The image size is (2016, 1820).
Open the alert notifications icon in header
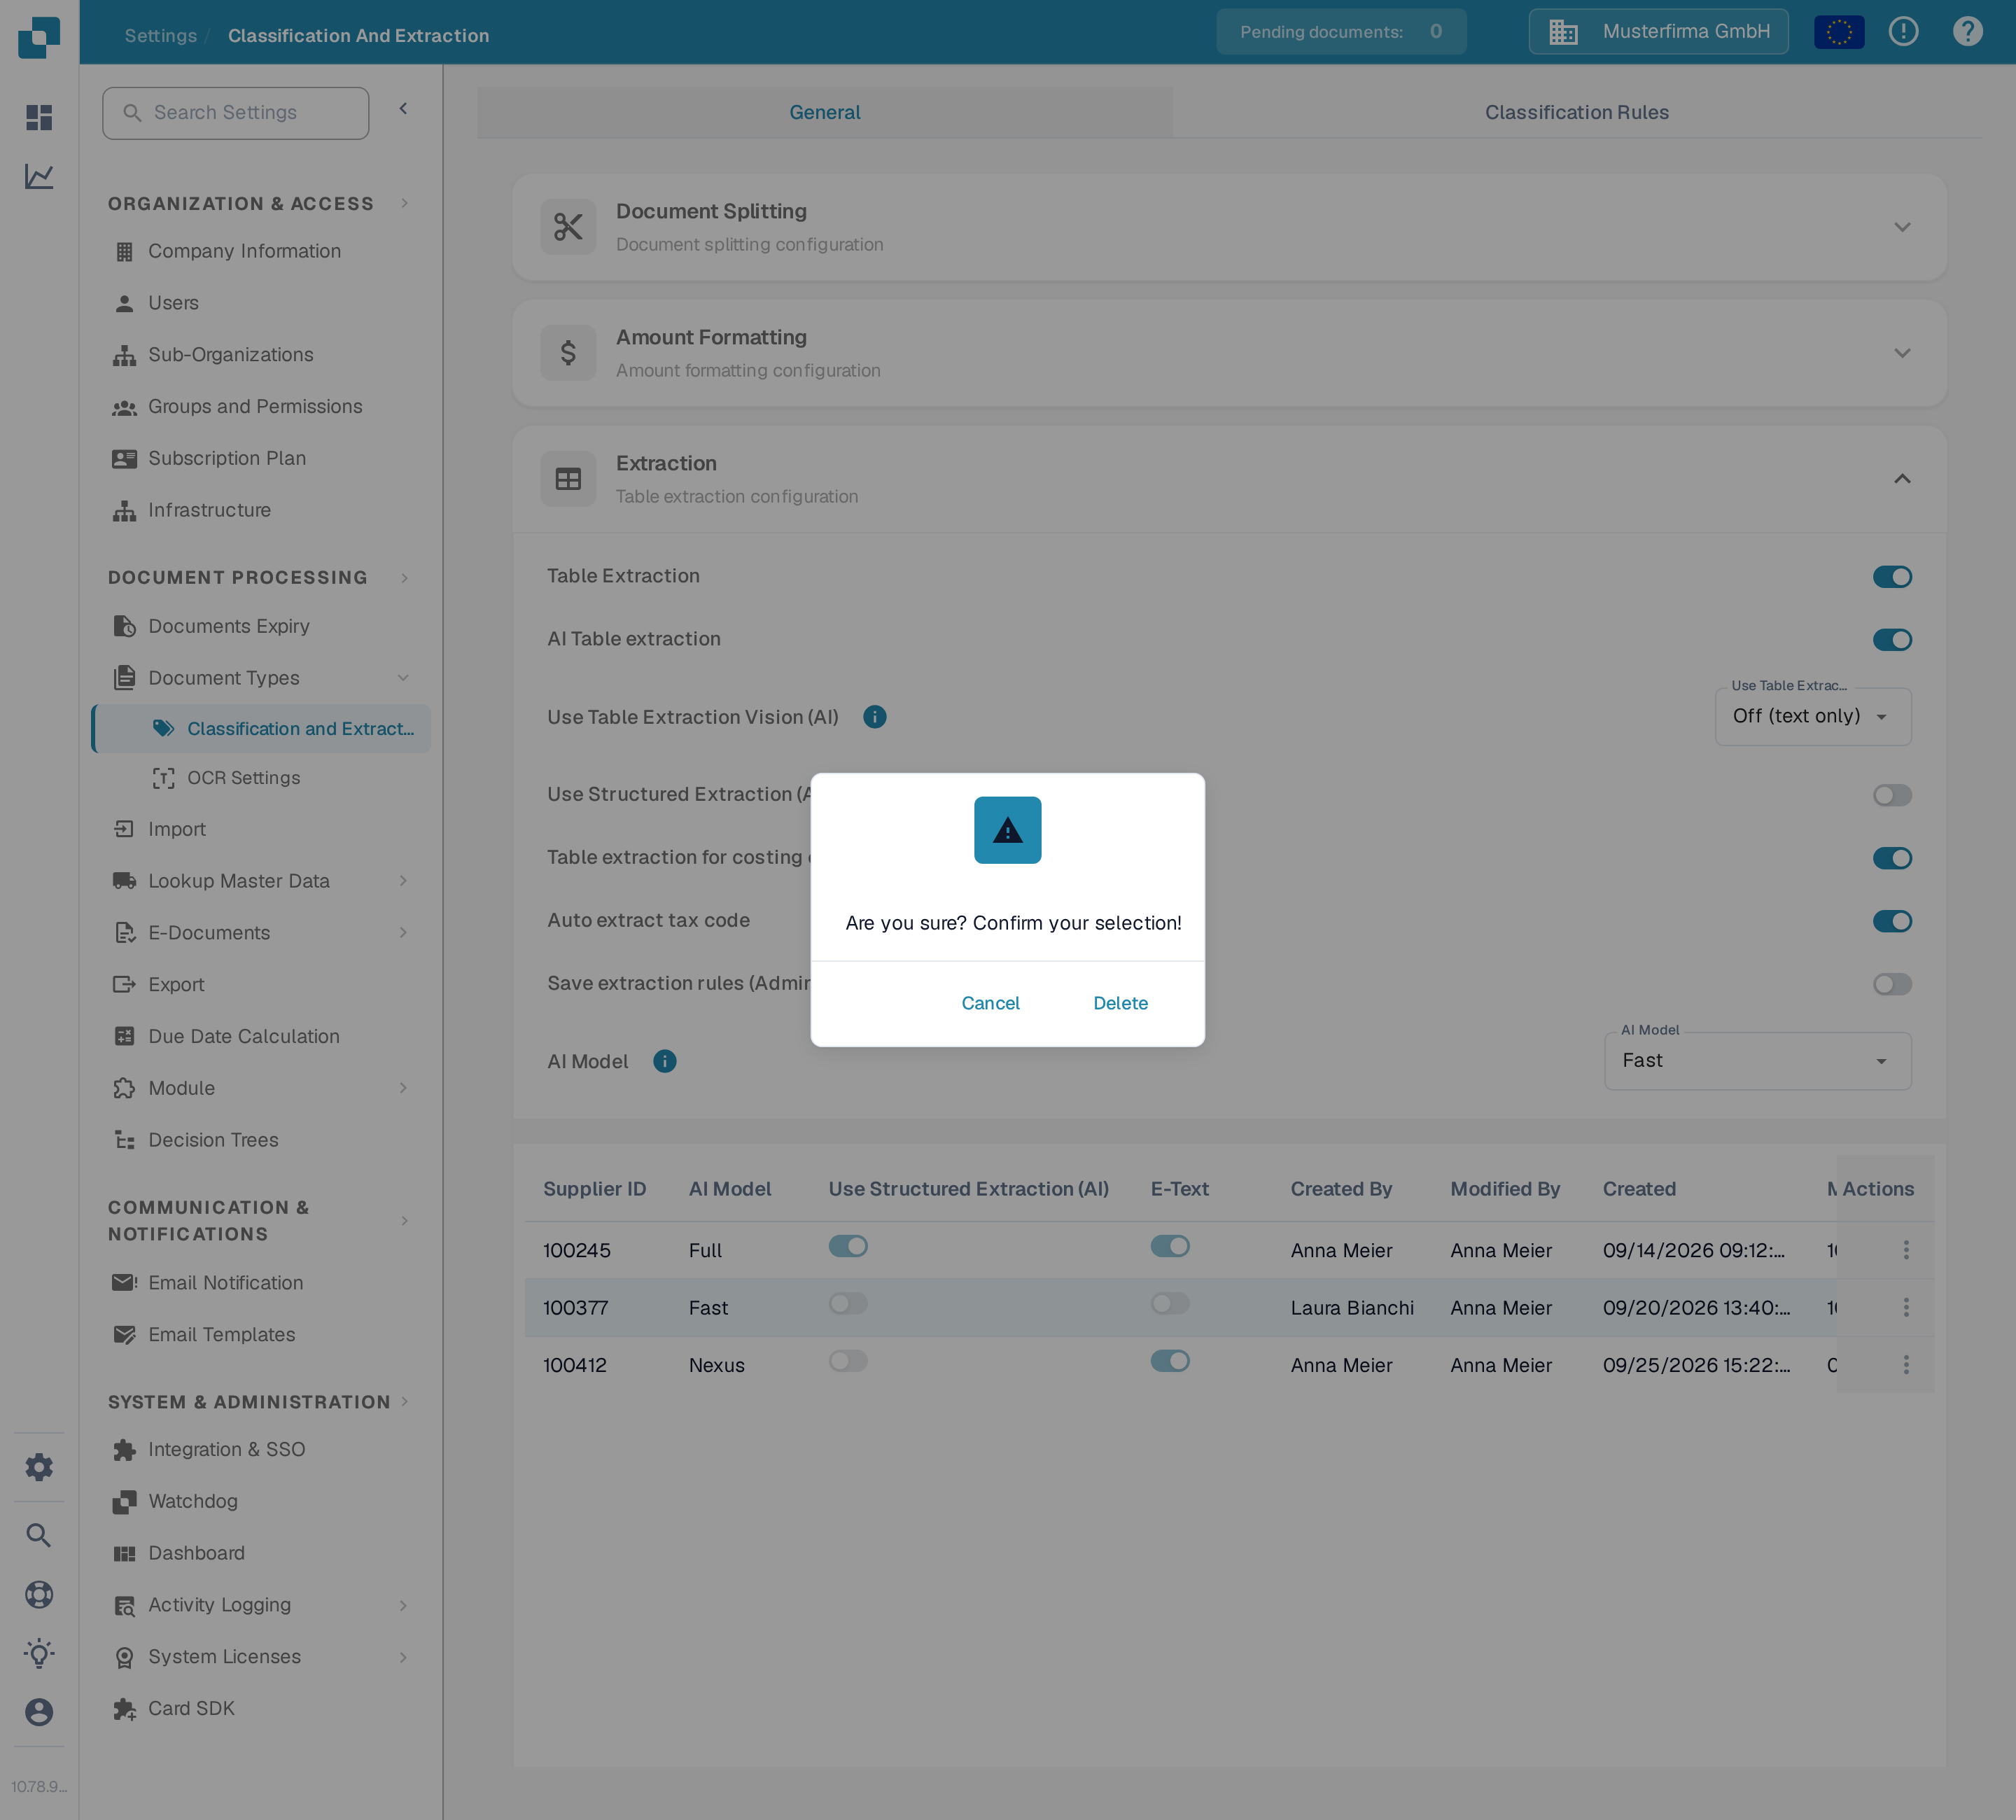[1903, 32]
